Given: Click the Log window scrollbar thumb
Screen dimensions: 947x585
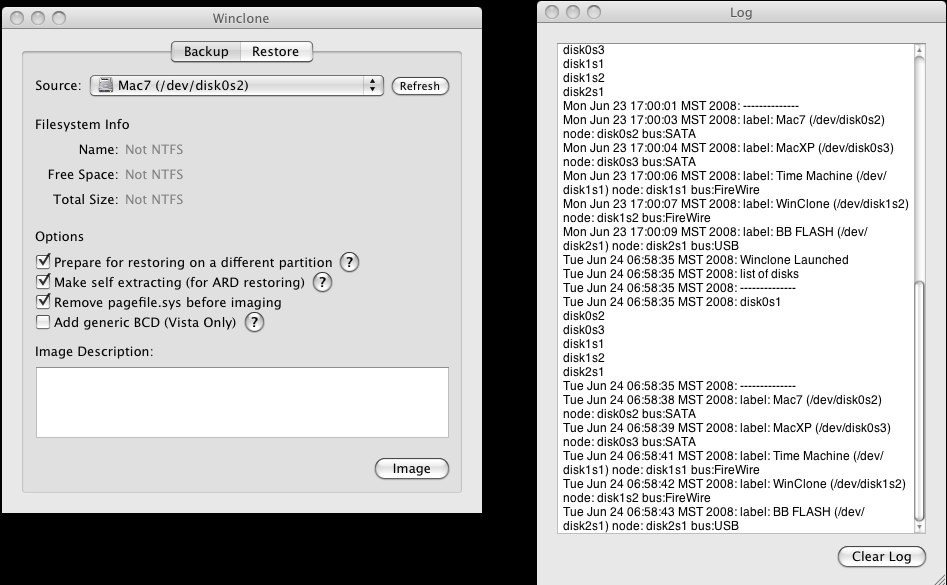Looking at the screenshot, I should point(919,401).
